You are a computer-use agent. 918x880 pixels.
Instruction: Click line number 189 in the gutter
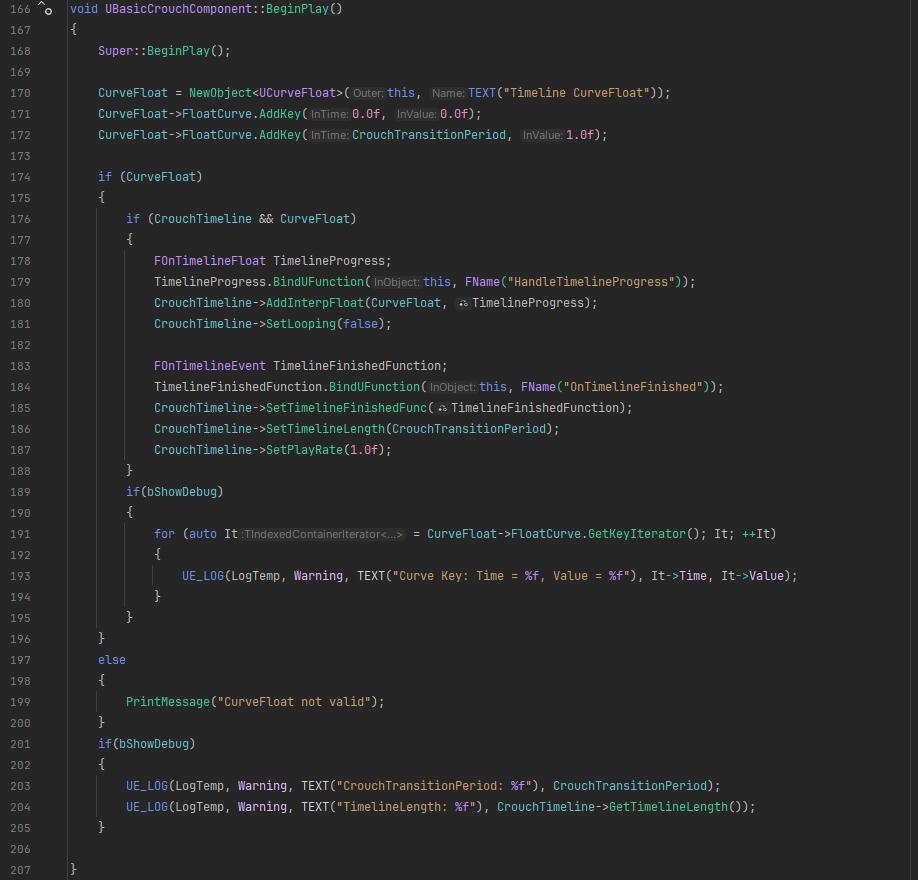(18, 492)
